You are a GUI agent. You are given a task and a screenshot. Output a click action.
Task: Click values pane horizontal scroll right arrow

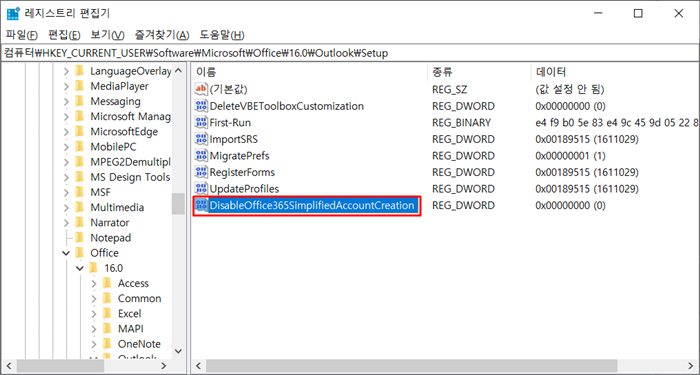coord(692,366)
